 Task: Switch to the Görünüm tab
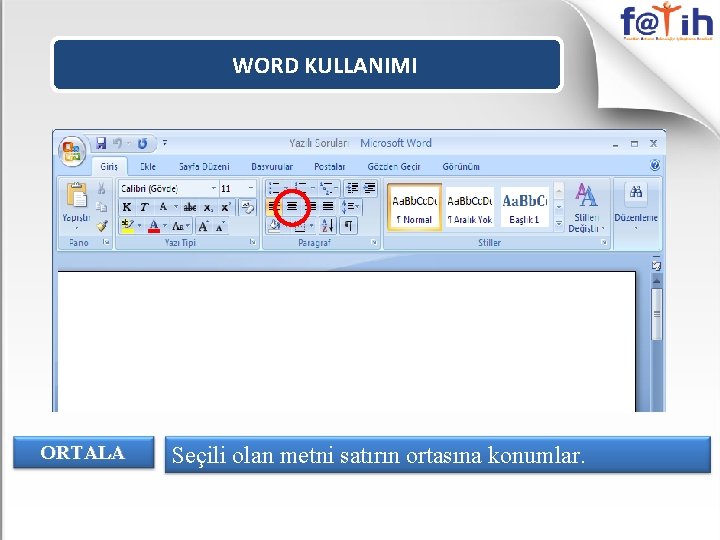pos(461,167)
